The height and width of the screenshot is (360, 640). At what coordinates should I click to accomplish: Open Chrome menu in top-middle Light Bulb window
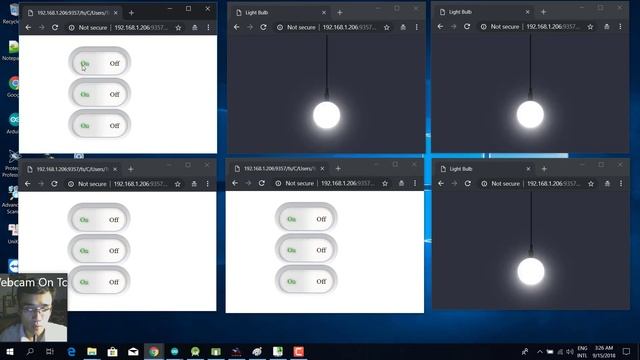pyautogui.click(x=416, y=27)
